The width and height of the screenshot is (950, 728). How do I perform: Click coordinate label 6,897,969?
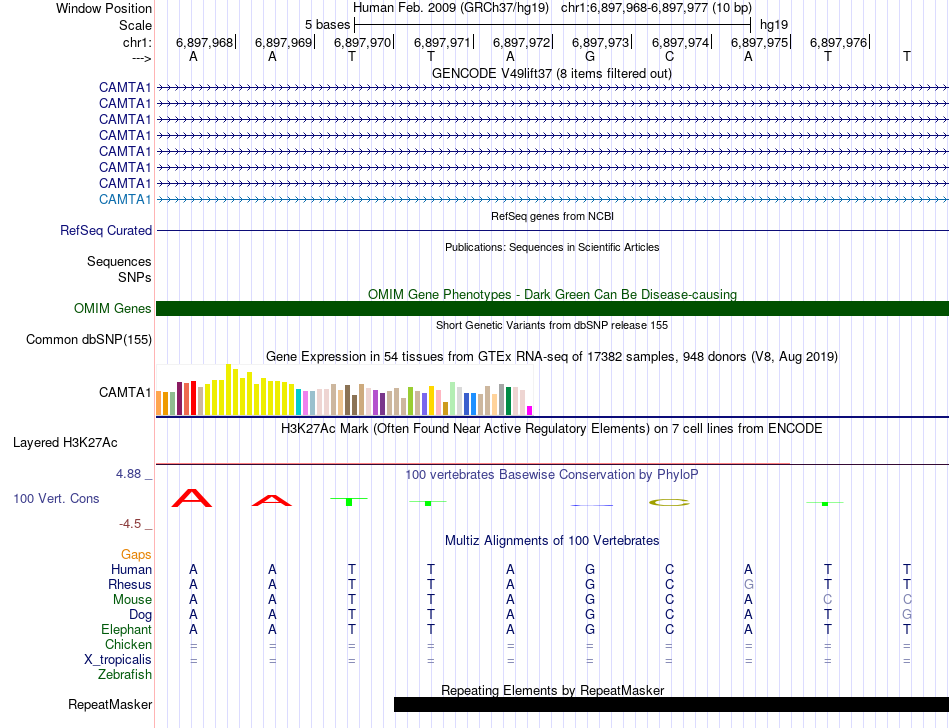pos(284,42)
